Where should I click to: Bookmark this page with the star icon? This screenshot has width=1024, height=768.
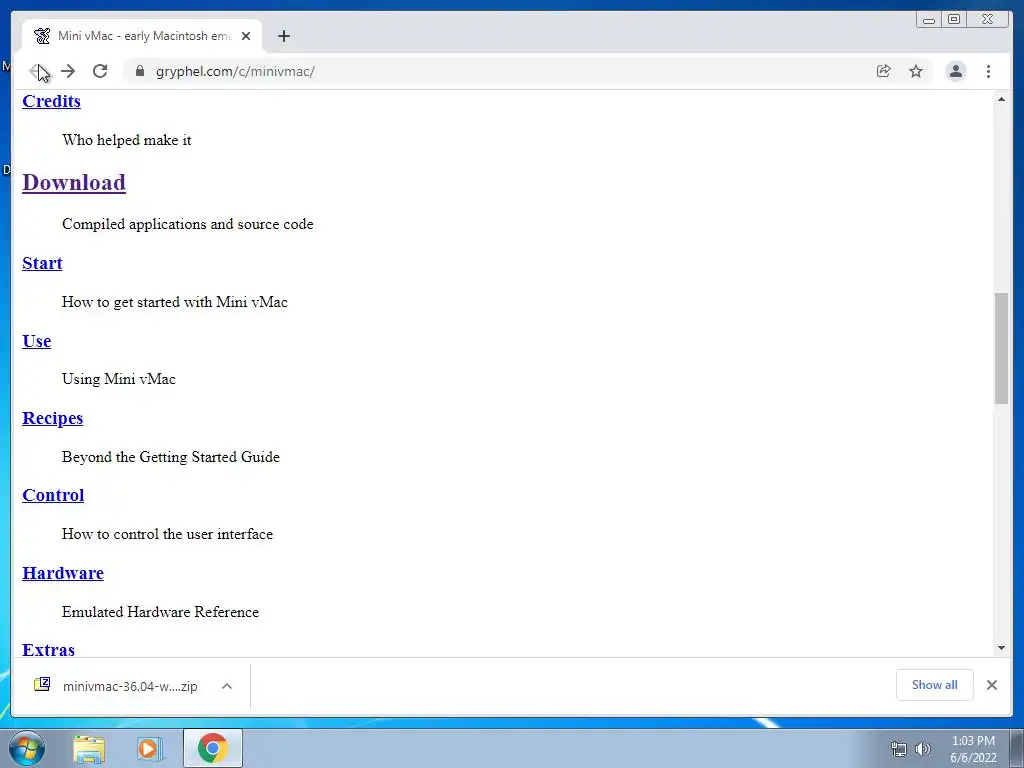(916, 71)
